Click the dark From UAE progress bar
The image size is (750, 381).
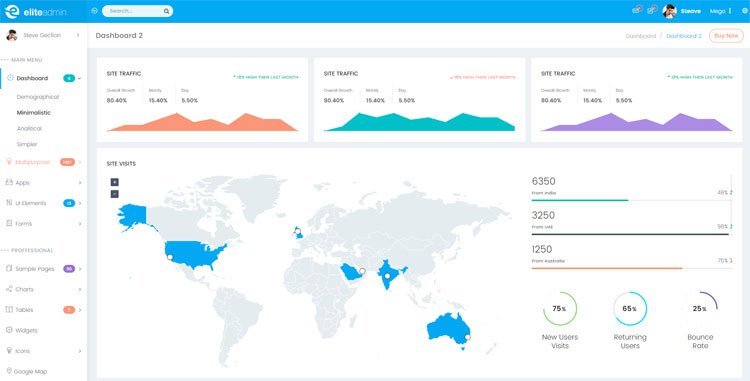630,234
